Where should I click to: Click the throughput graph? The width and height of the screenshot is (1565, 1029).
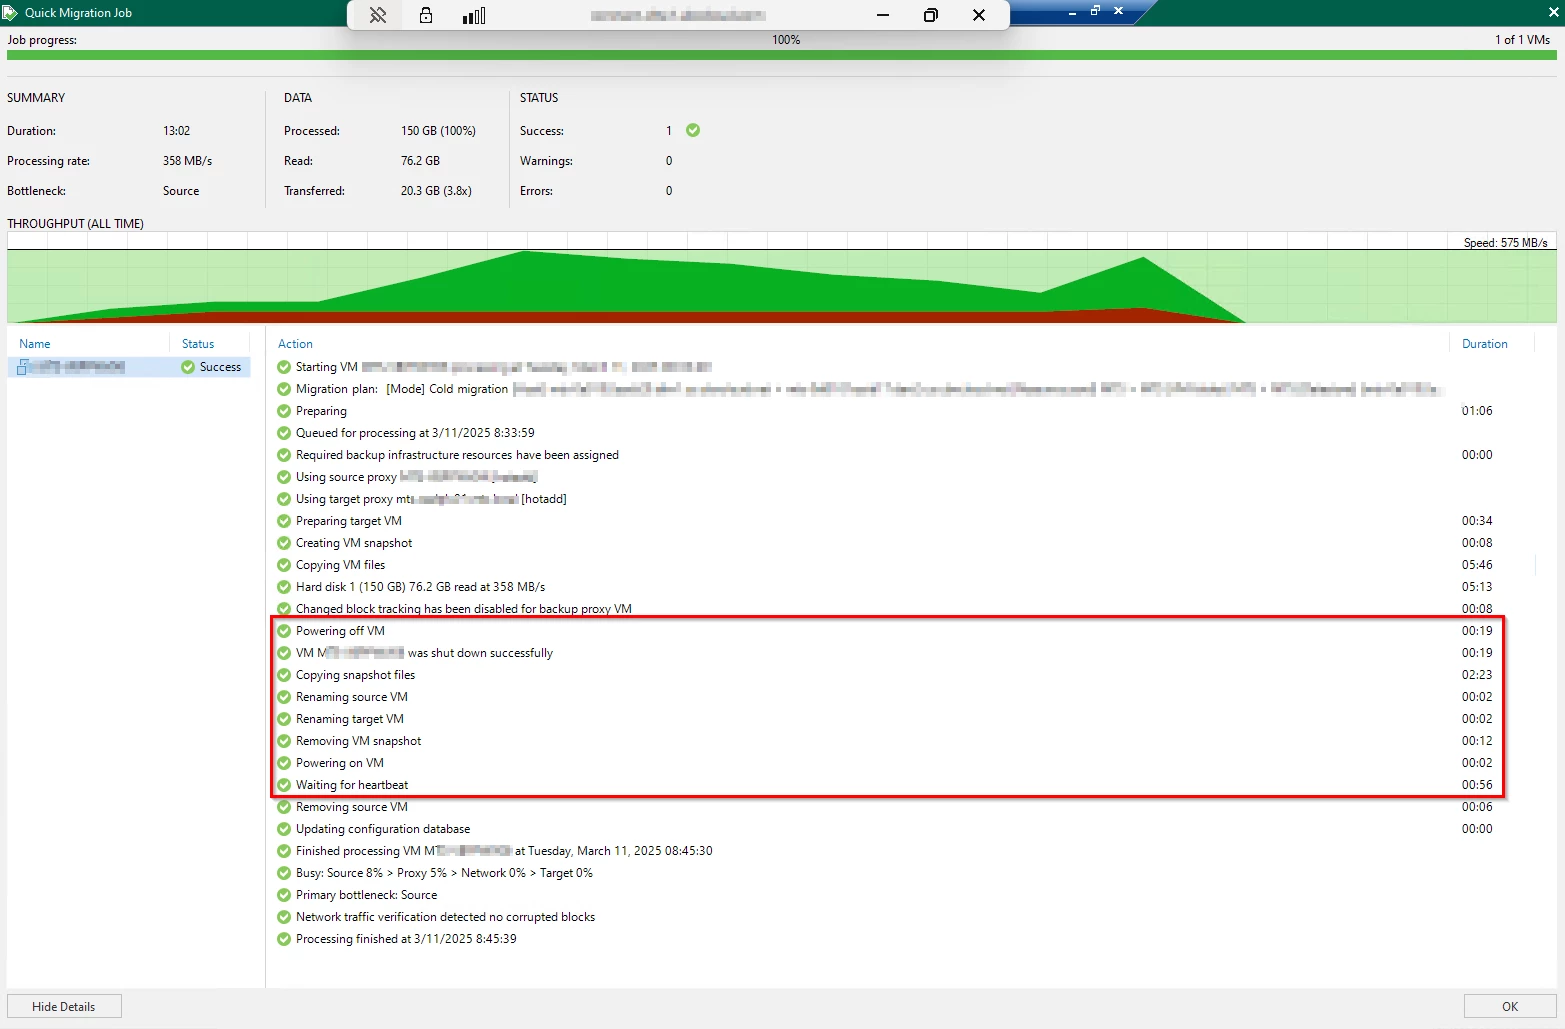coord(782,277)
